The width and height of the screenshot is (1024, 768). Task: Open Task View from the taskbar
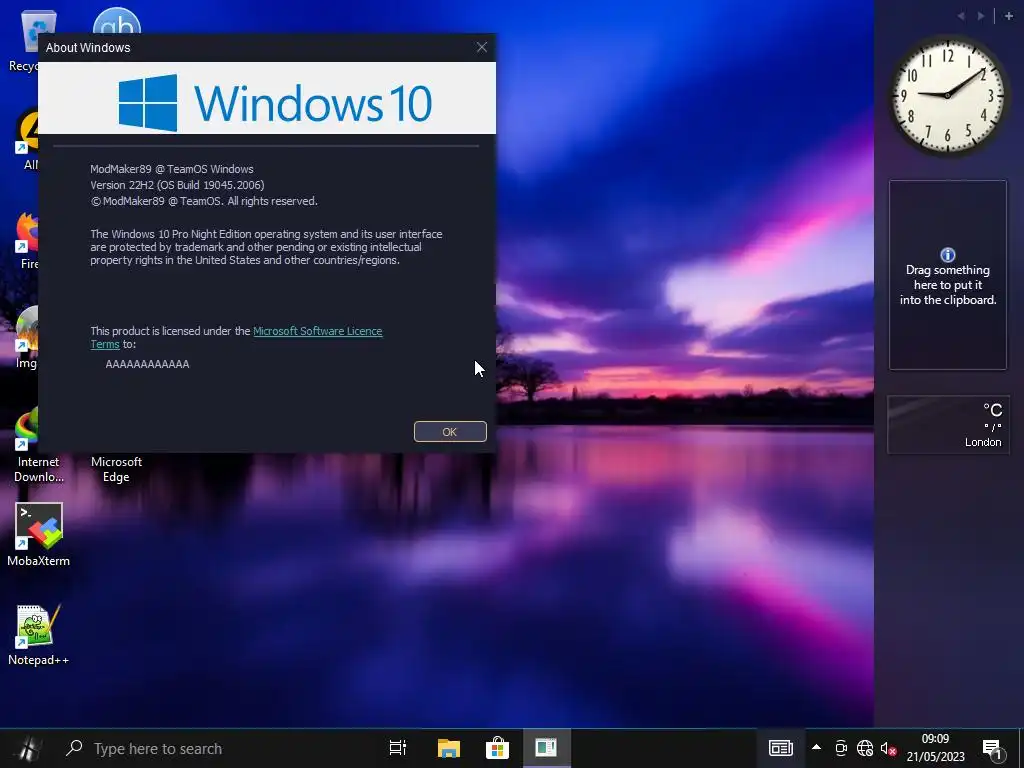[398, 748]
